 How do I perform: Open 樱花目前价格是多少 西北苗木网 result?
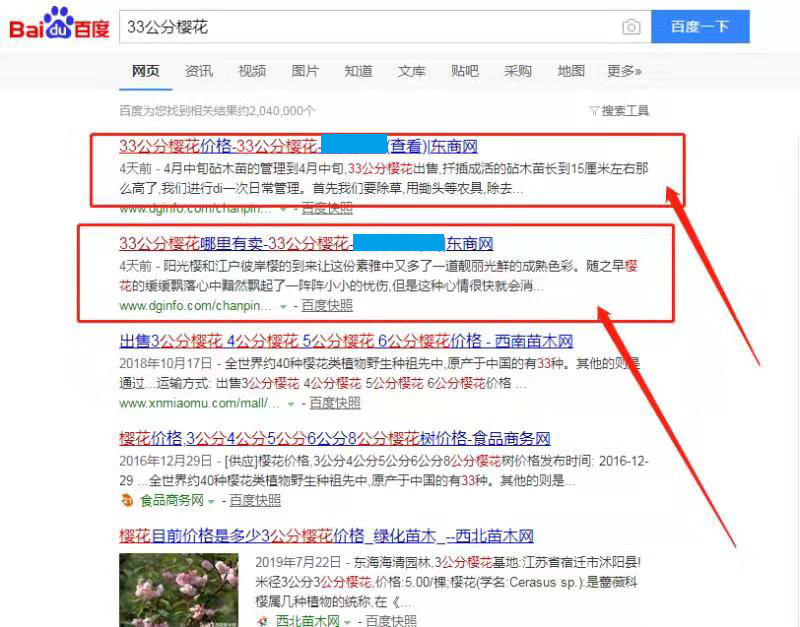pyautogui.click(x=327, y=536)
